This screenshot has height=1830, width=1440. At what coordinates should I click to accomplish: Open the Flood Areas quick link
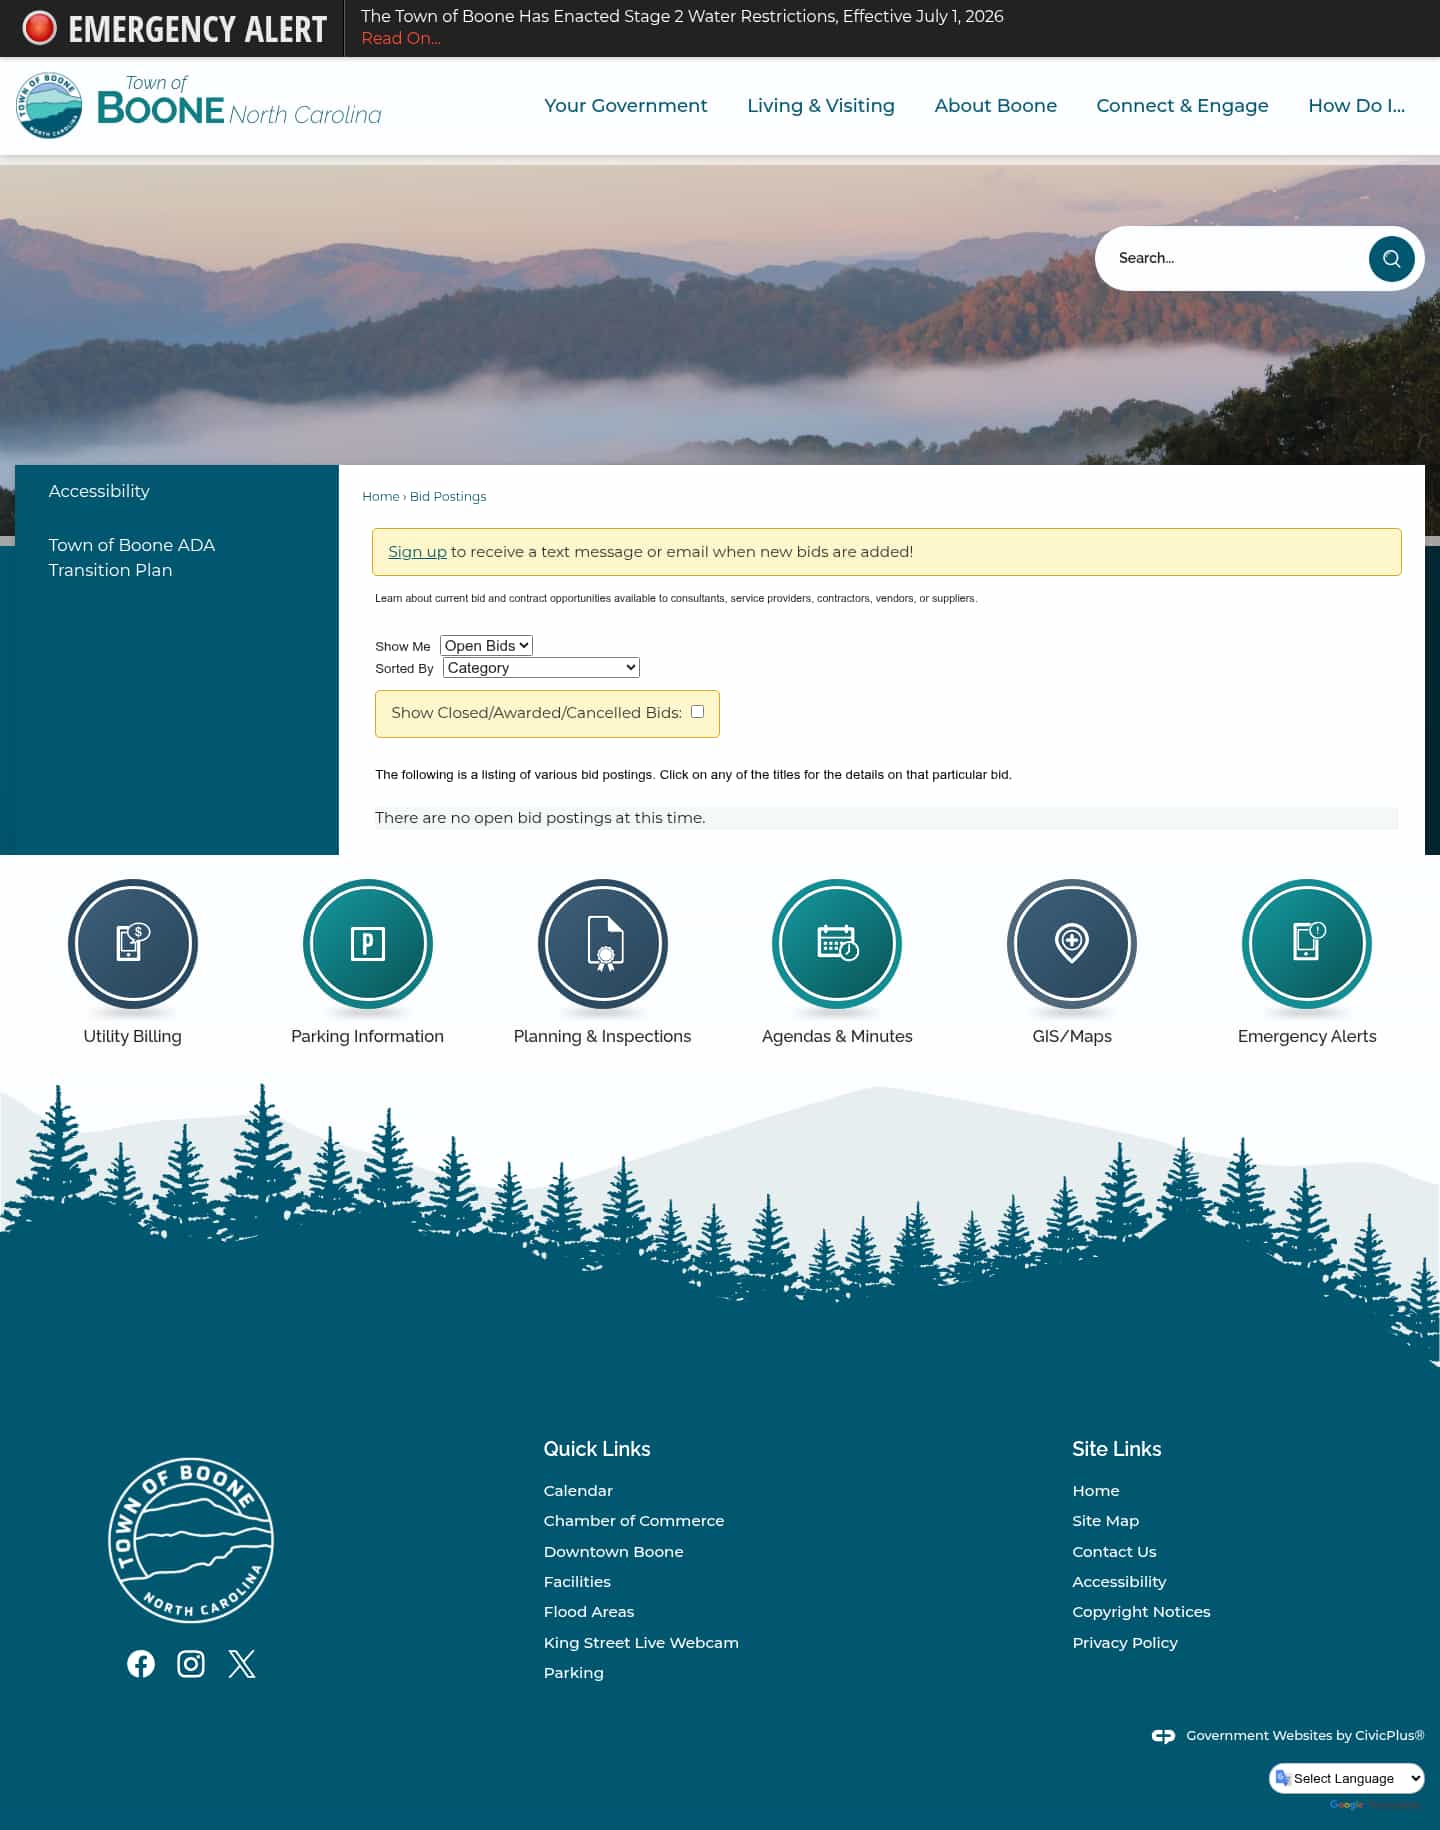(x=589, y=1611)
